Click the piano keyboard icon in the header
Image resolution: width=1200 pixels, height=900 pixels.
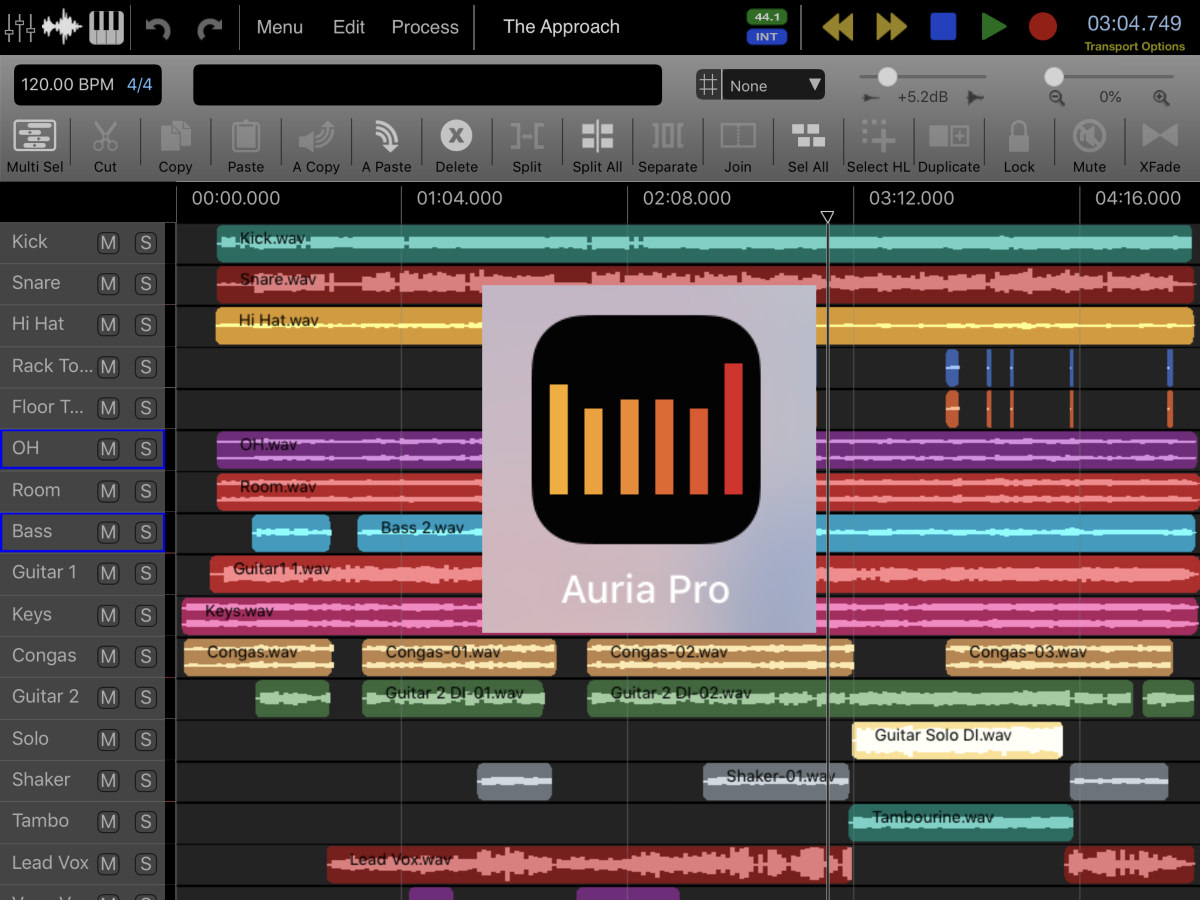pos(106,27)
